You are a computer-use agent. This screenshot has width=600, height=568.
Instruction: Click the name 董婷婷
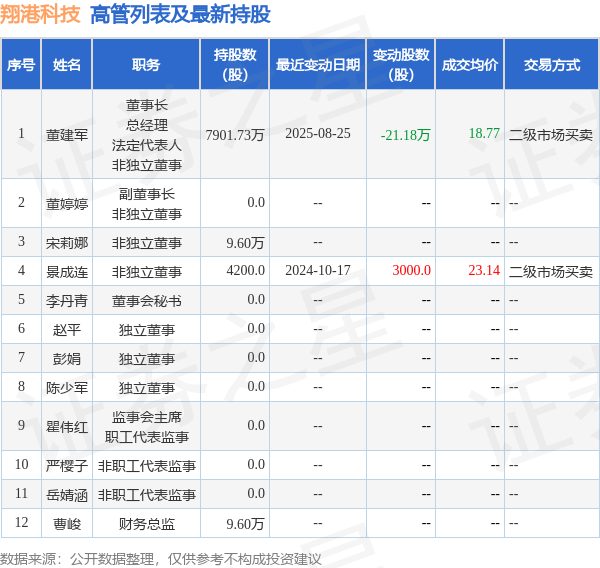(67, 204)
